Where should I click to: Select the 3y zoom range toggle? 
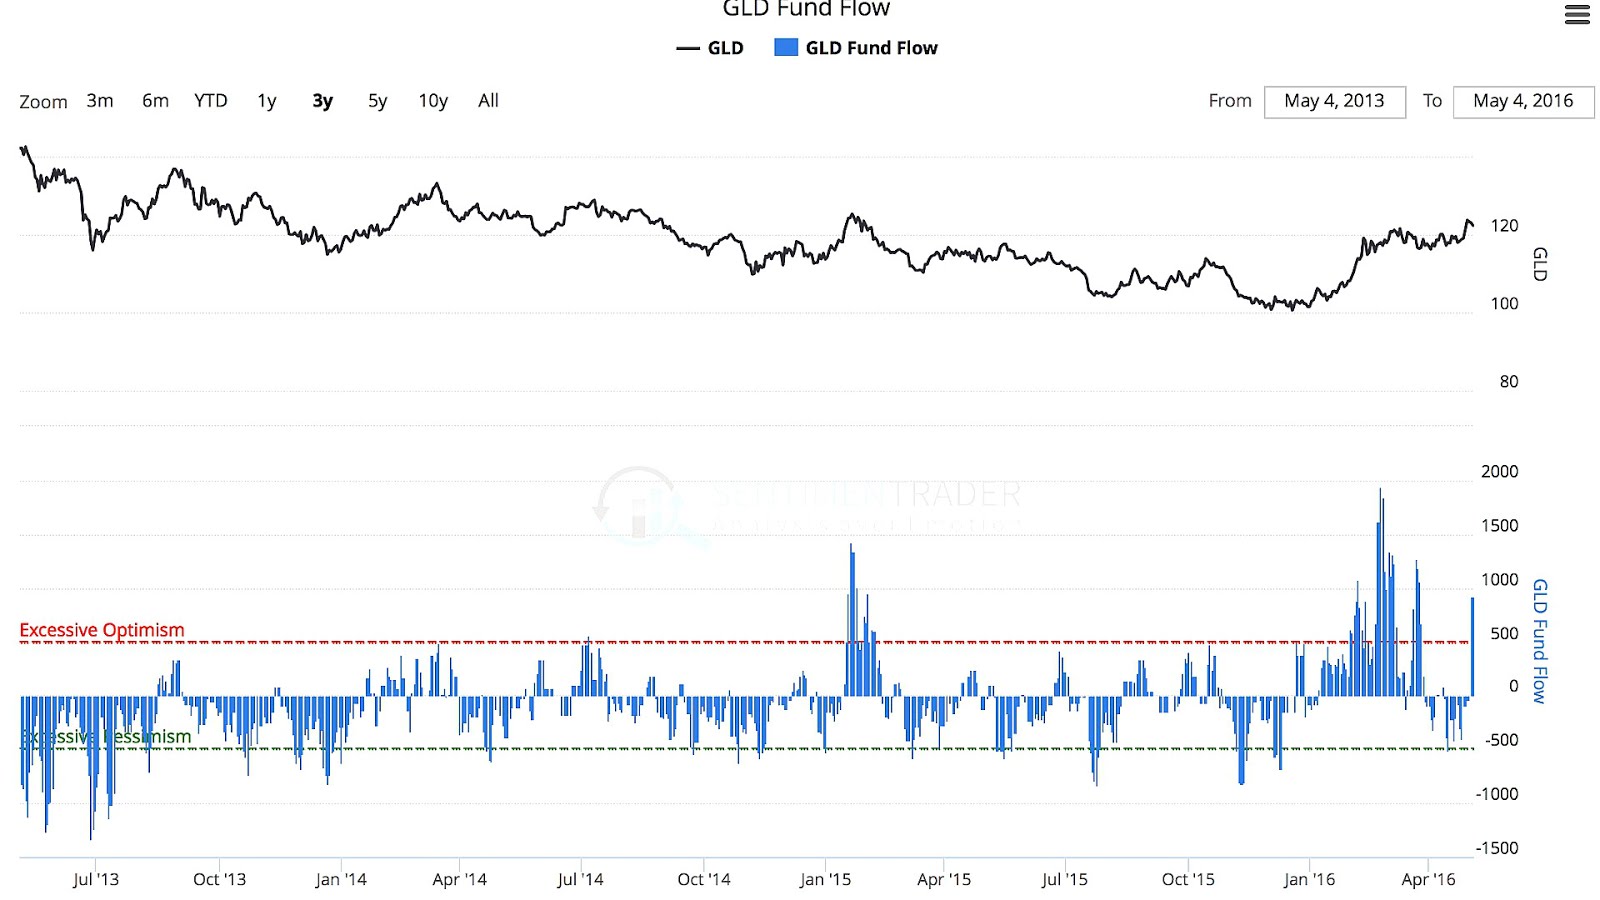pos(322,100)
